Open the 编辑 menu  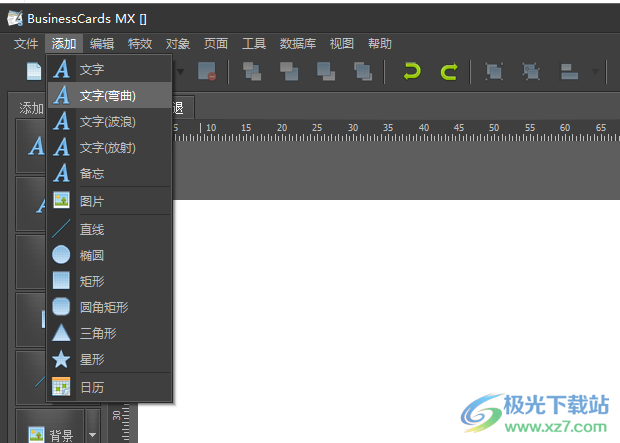click(x=102, y=44)
